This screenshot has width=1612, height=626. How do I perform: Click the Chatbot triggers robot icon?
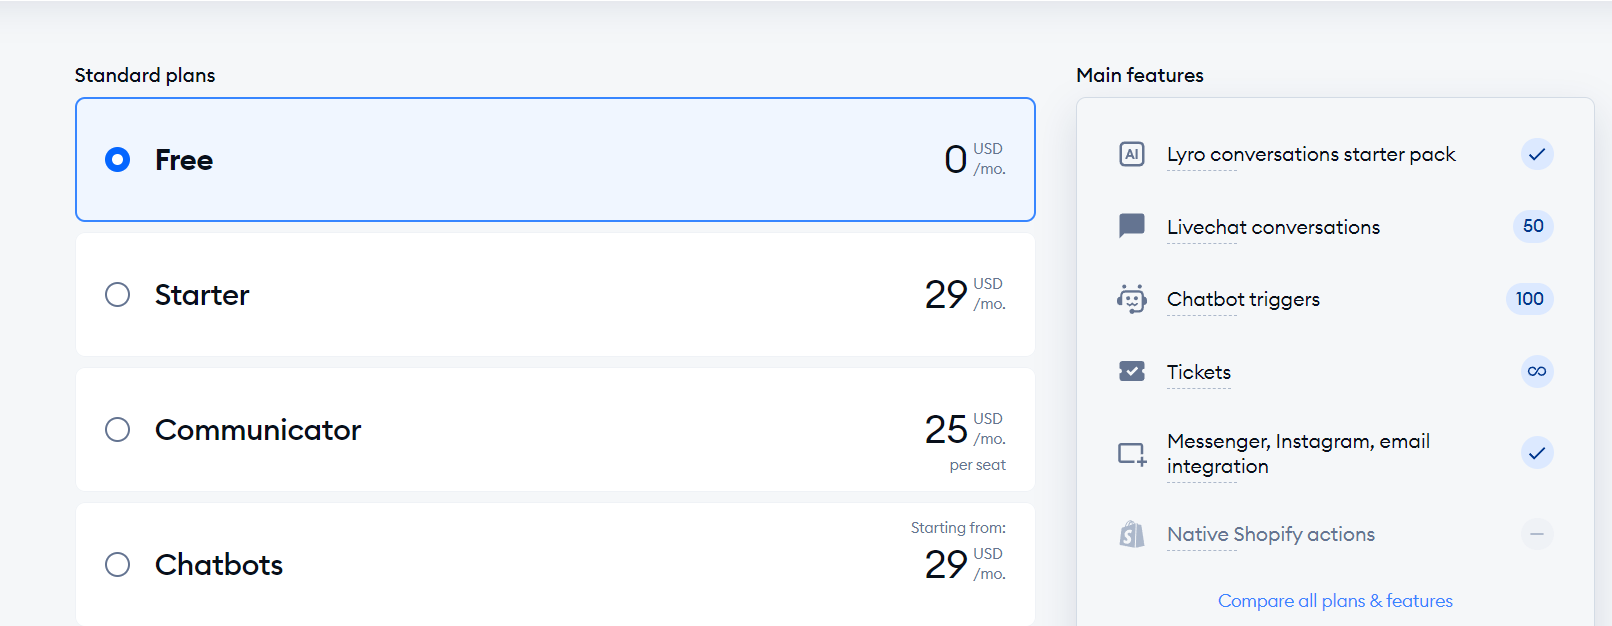pos(1131,299)
